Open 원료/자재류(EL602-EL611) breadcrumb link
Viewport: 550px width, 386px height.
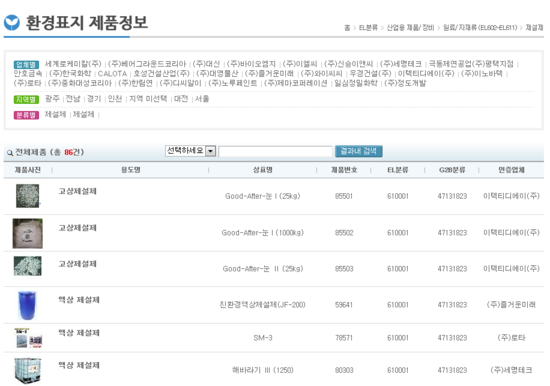click(x=480, y=27)
